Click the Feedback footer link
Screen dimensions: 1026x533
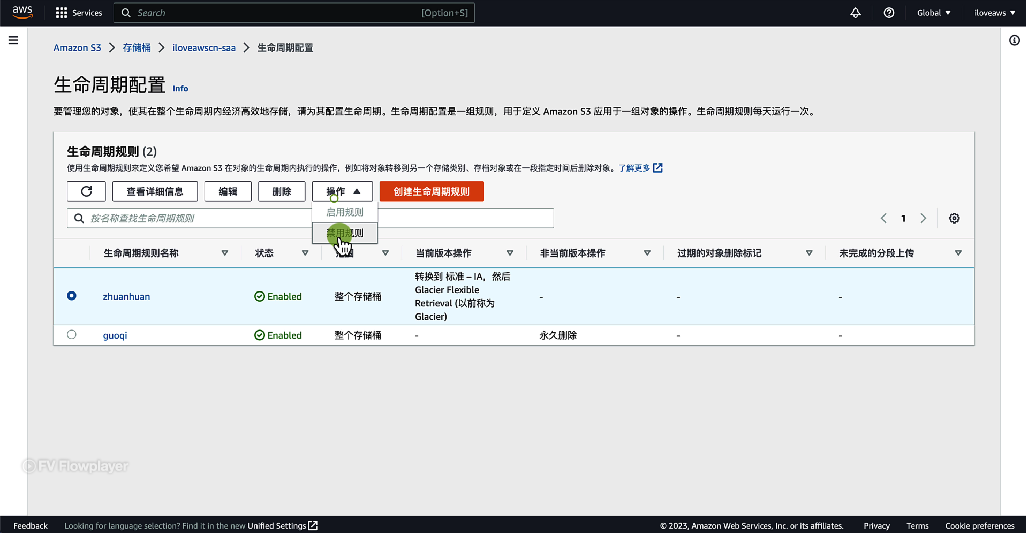31,526
